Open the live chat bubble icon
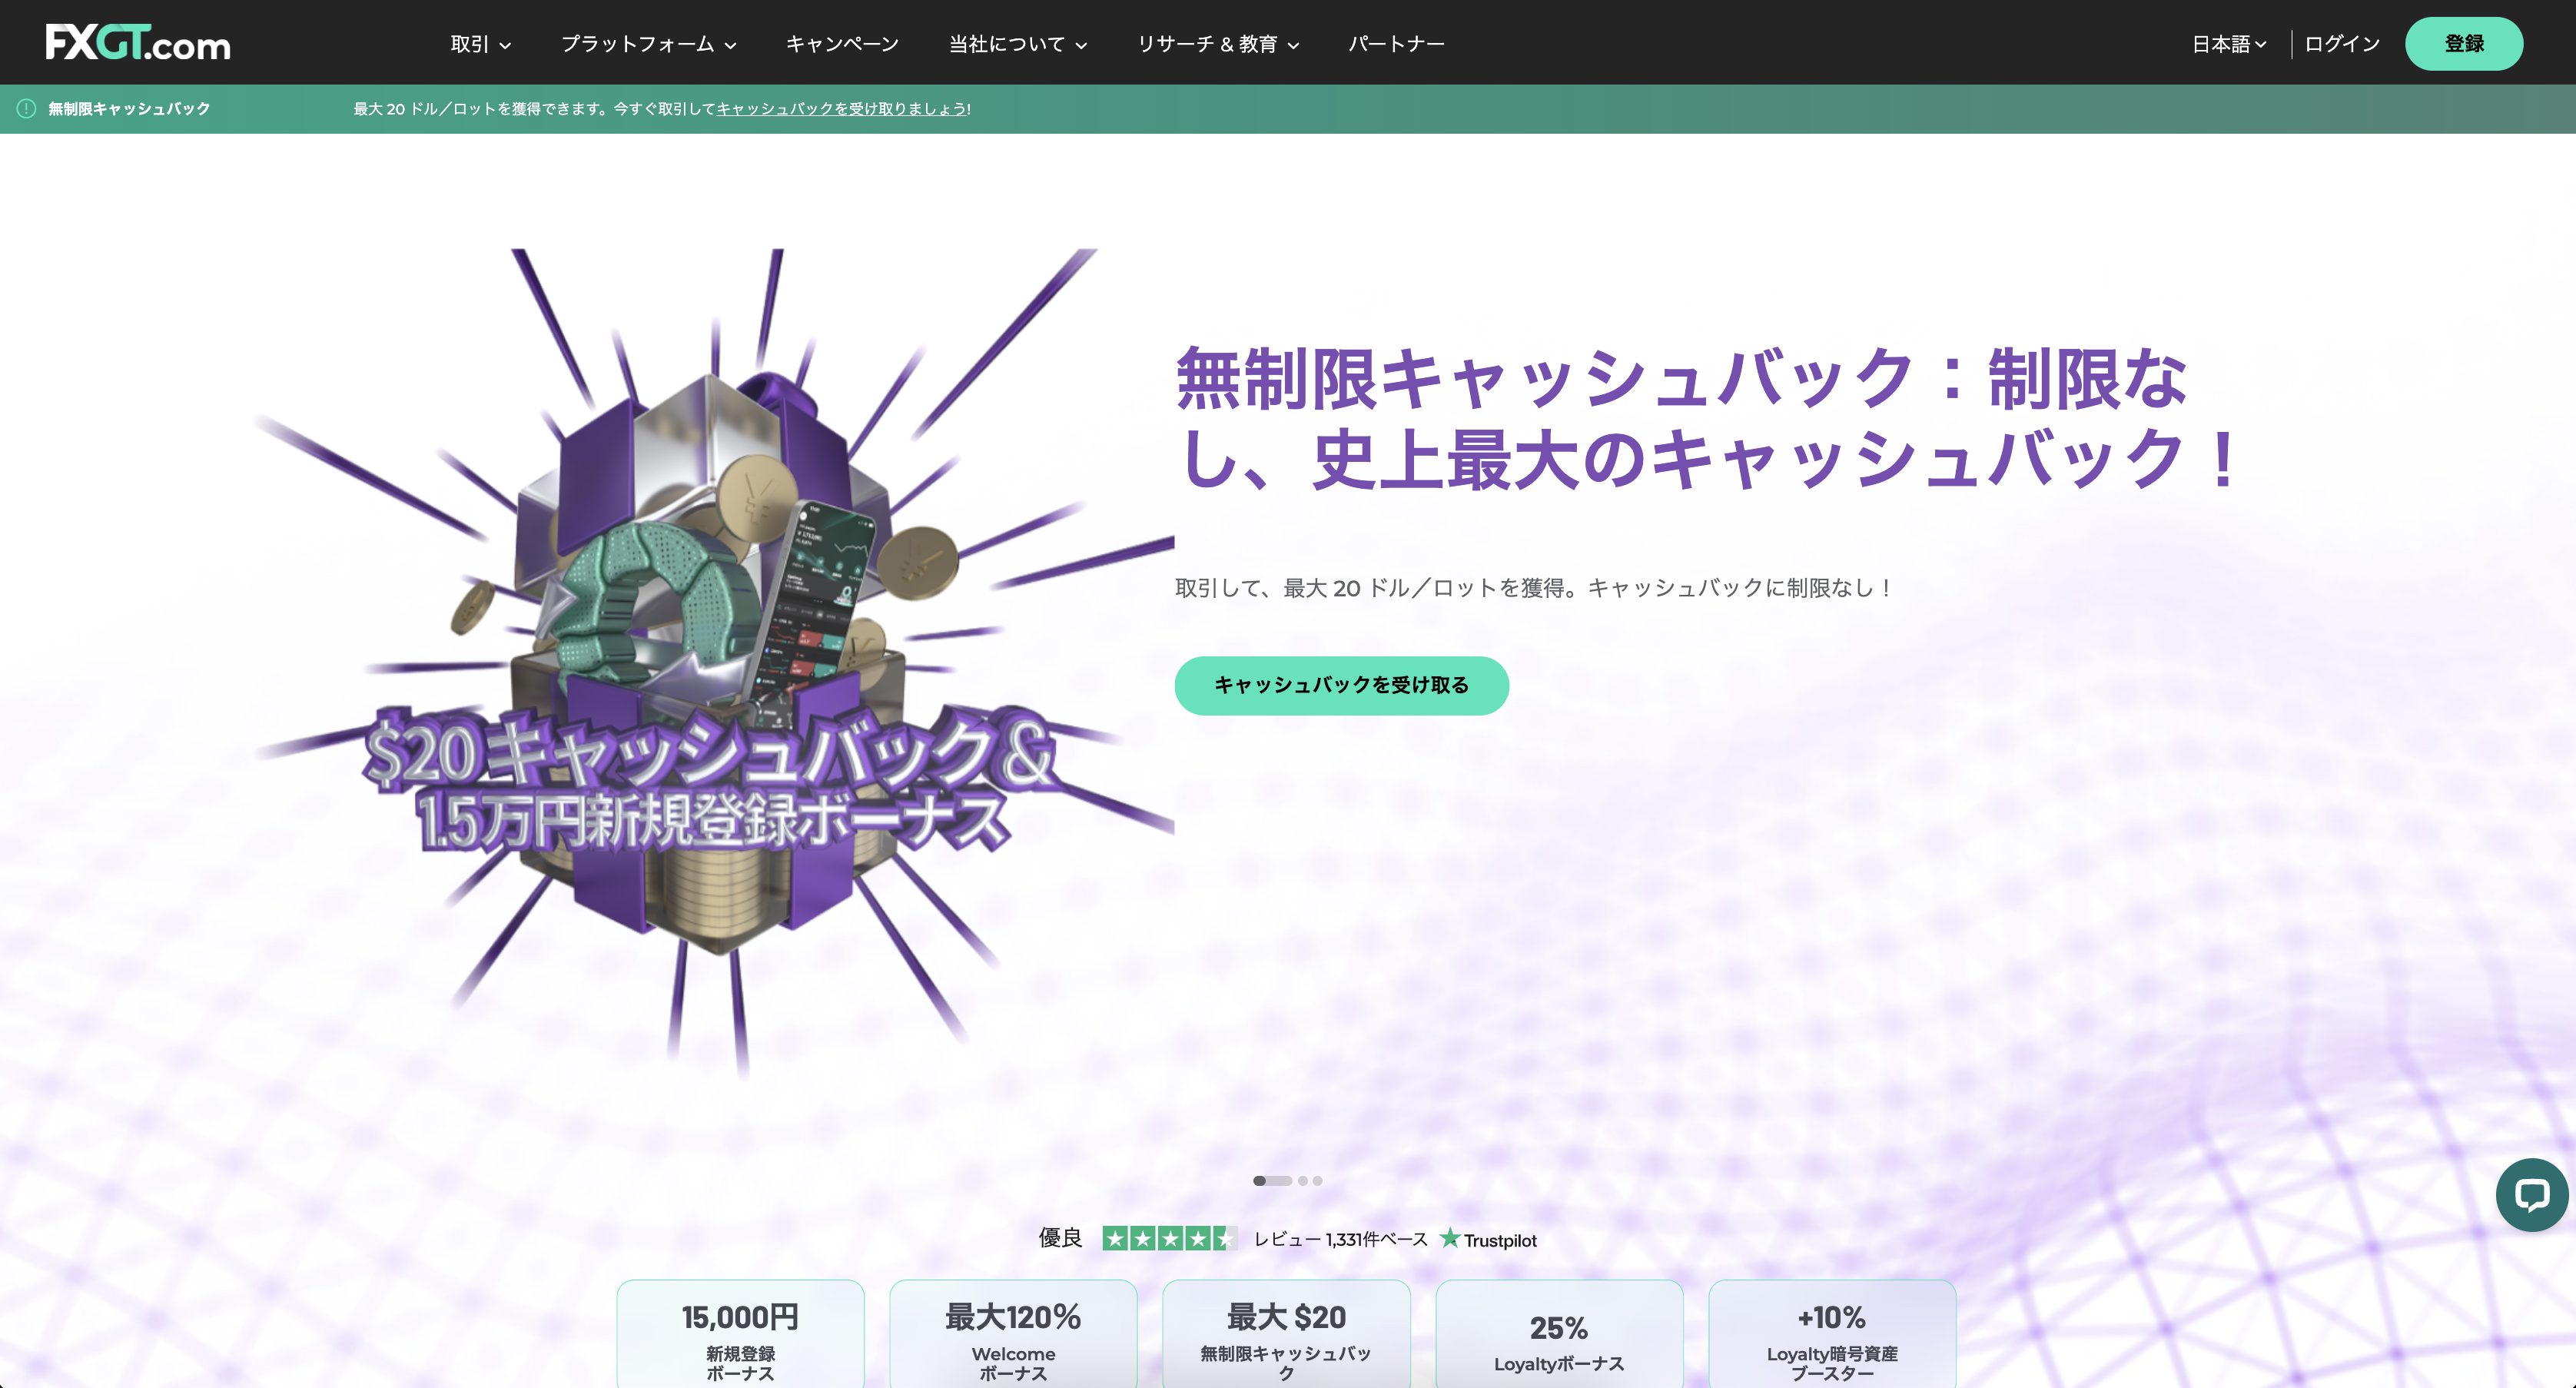This screenshot has height=1388, width=2576. [x=2531, y=1194]
